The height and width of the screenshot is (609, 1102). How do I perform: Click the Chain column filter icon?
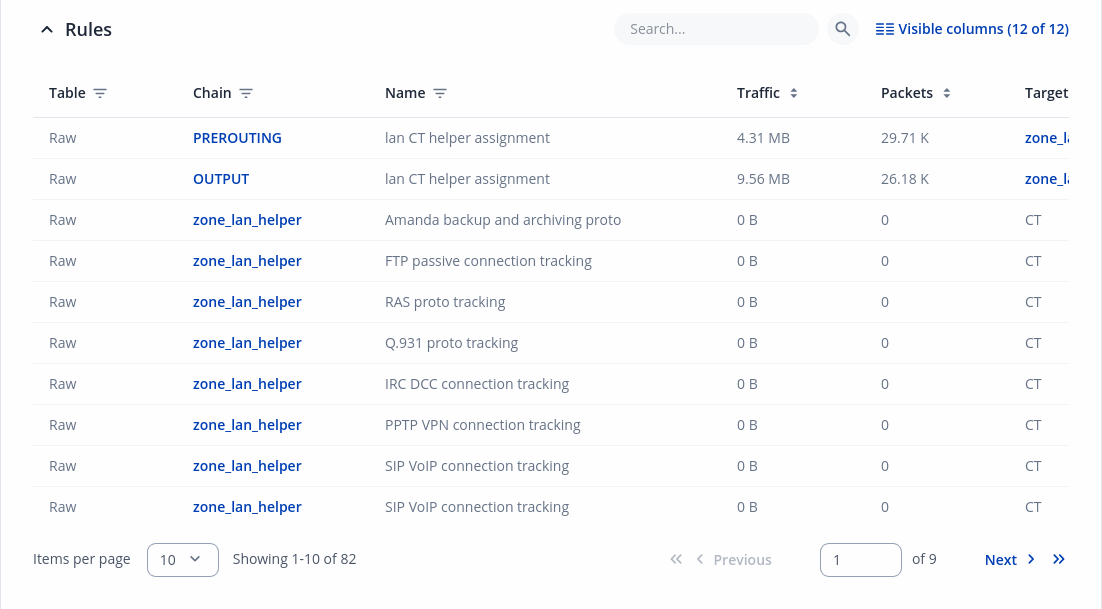[x=246, y=93]
